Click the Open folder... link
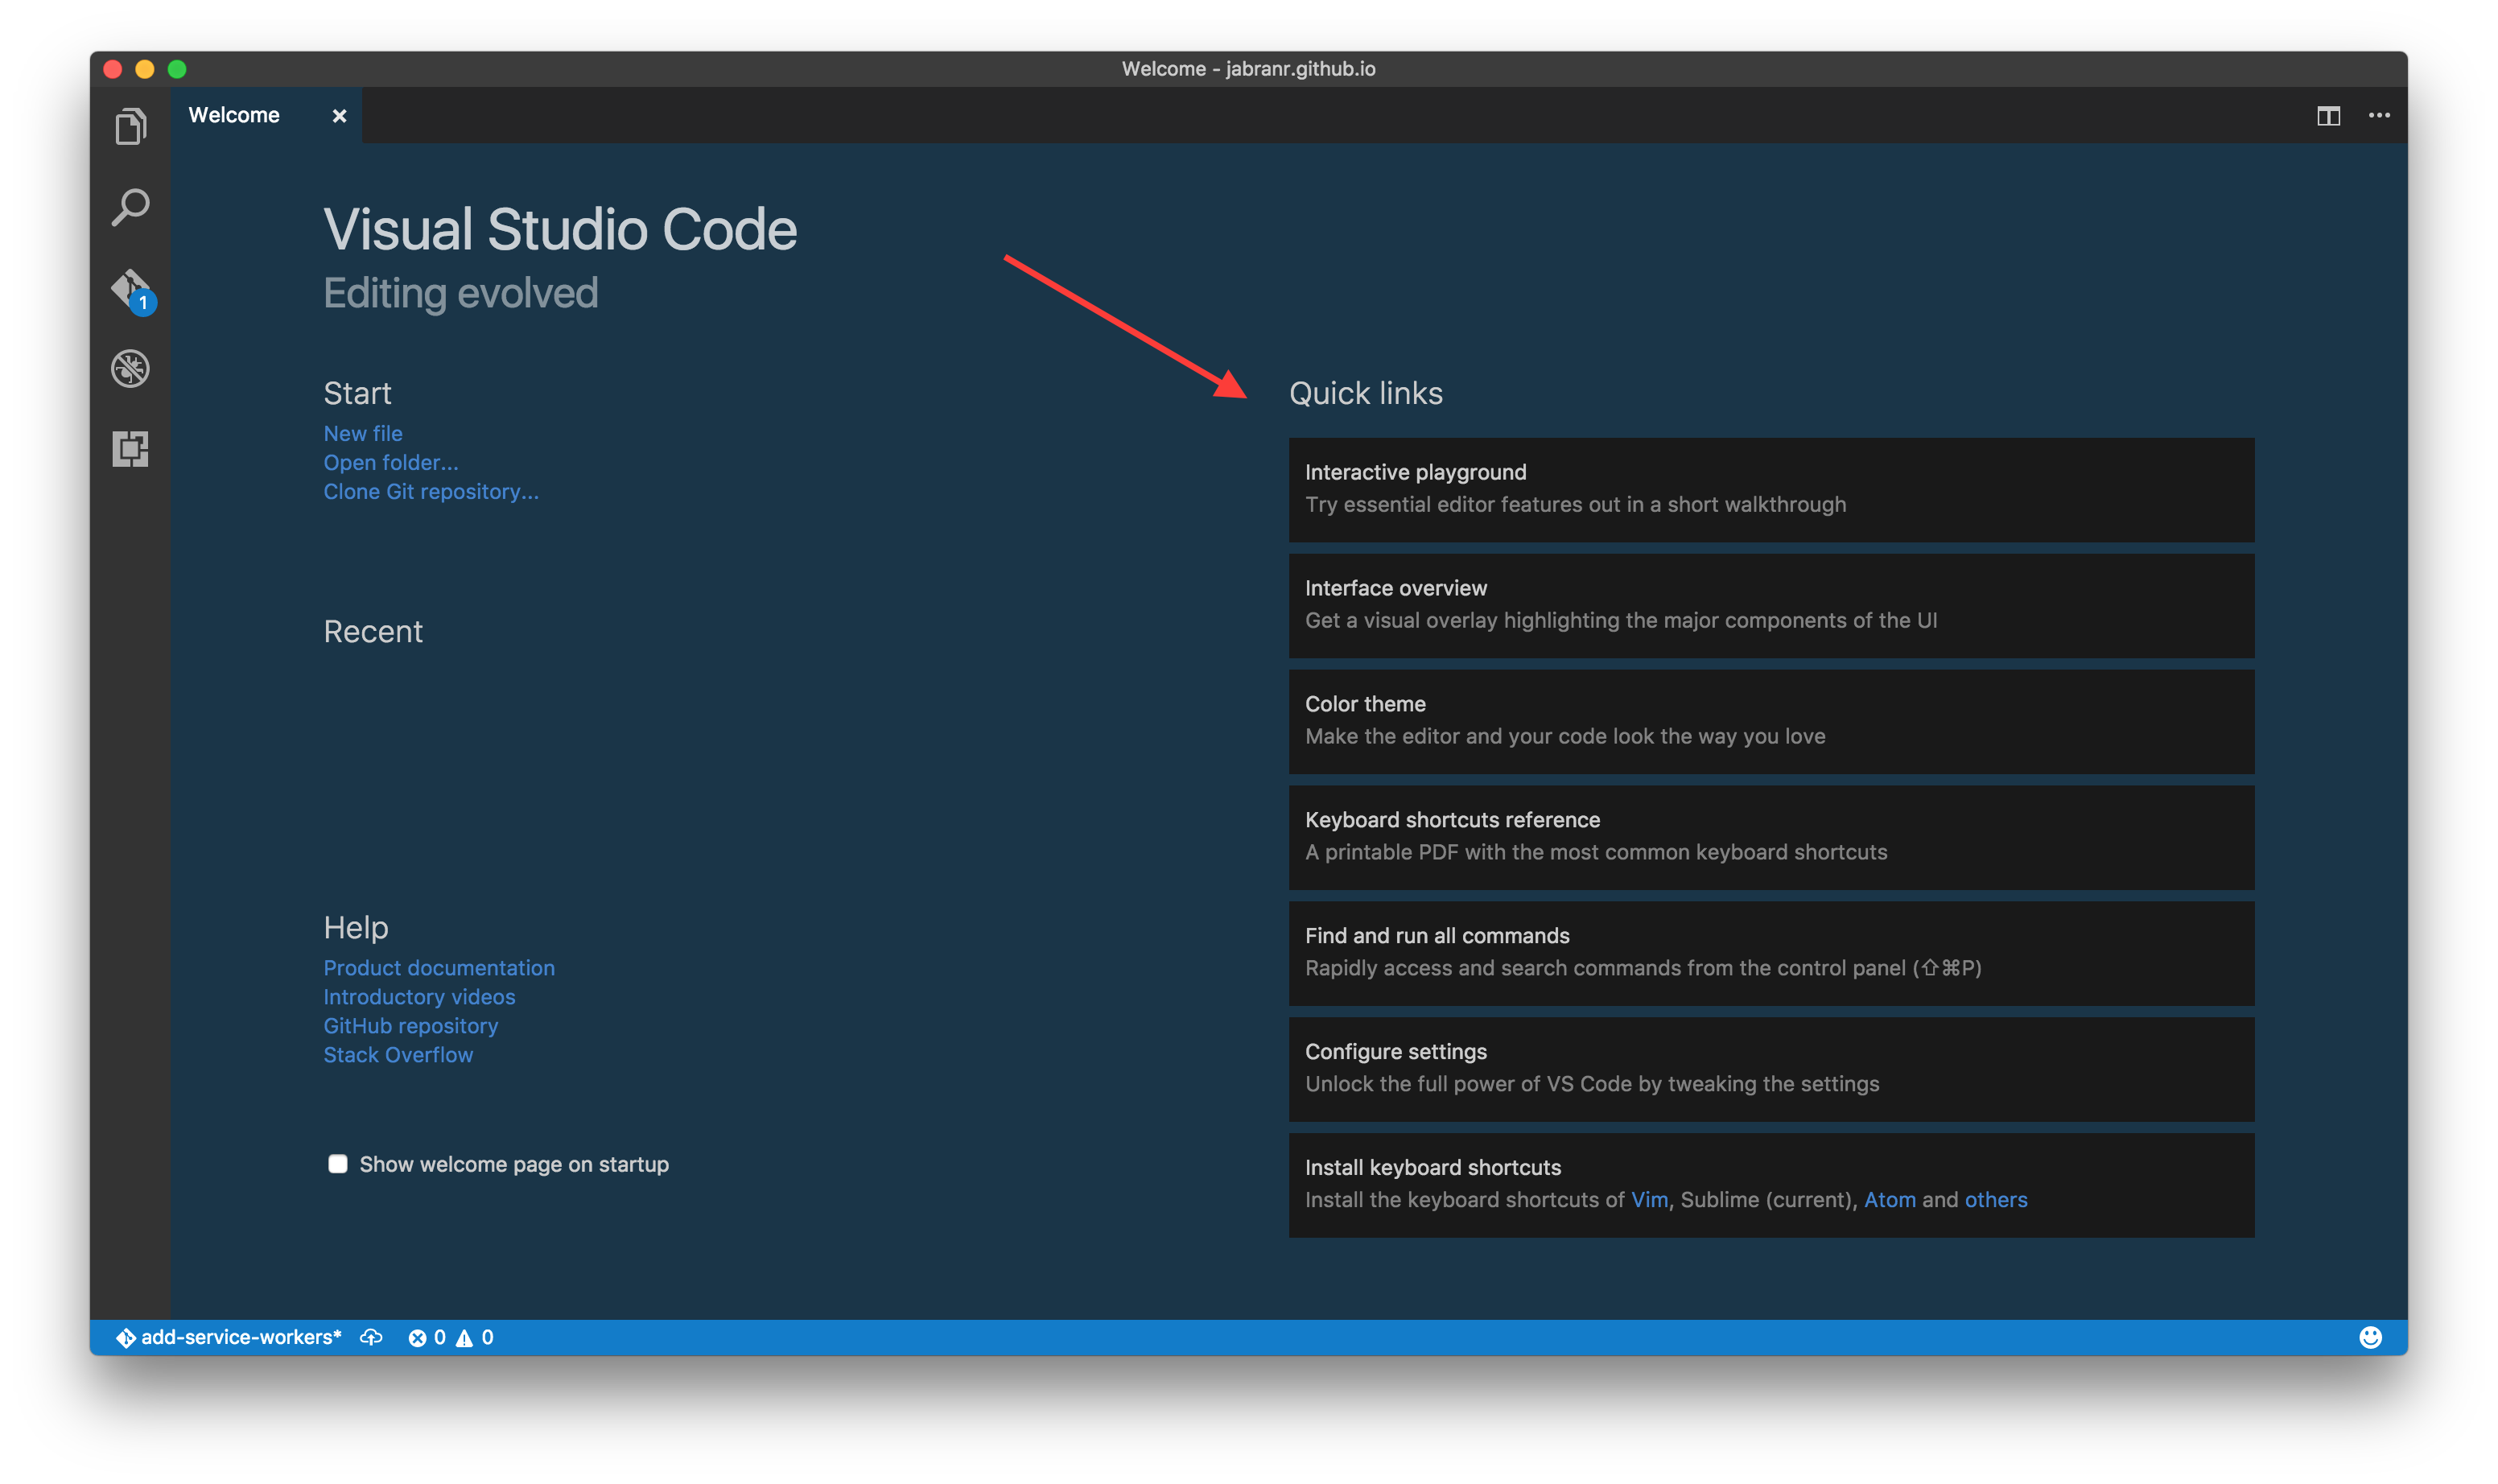The image size is (2498, 1484). [x=391, y=462]
